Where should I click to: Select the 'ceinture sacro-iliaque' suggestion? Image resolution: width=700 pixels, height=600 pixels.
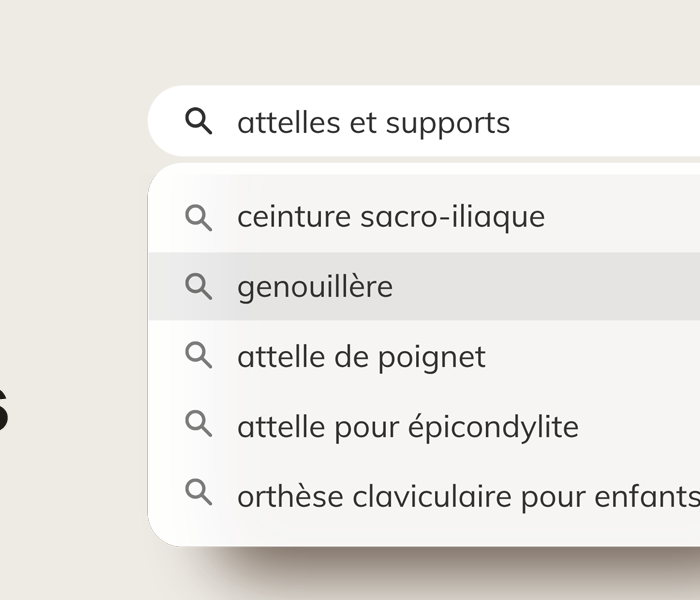point(424,217)
